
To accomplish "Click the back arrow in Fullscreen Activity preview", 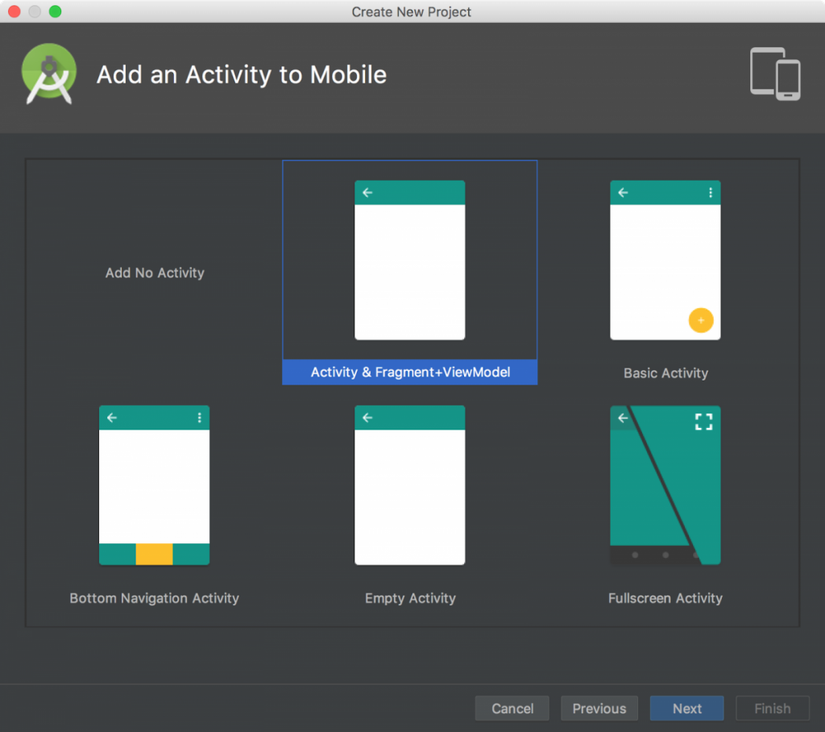I will point(623,418).
